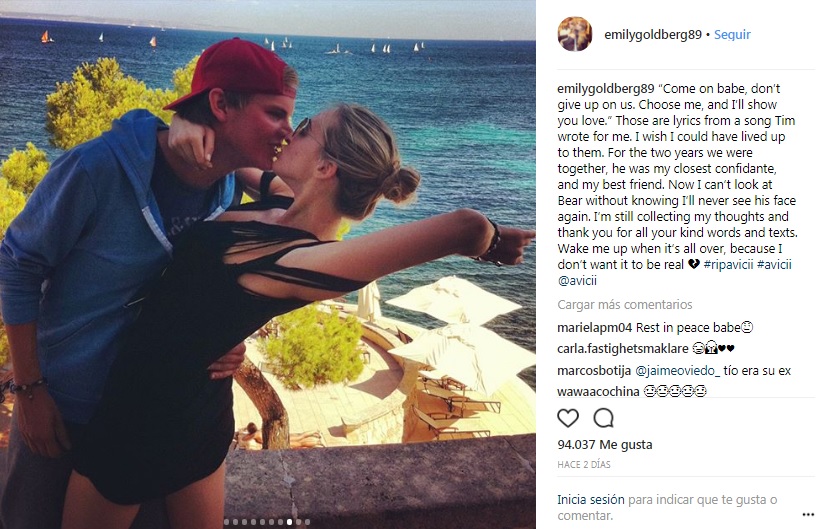Open wawaacochina commenter profile
This screenshot has width=820, height=529.
[x=598, y=392]
